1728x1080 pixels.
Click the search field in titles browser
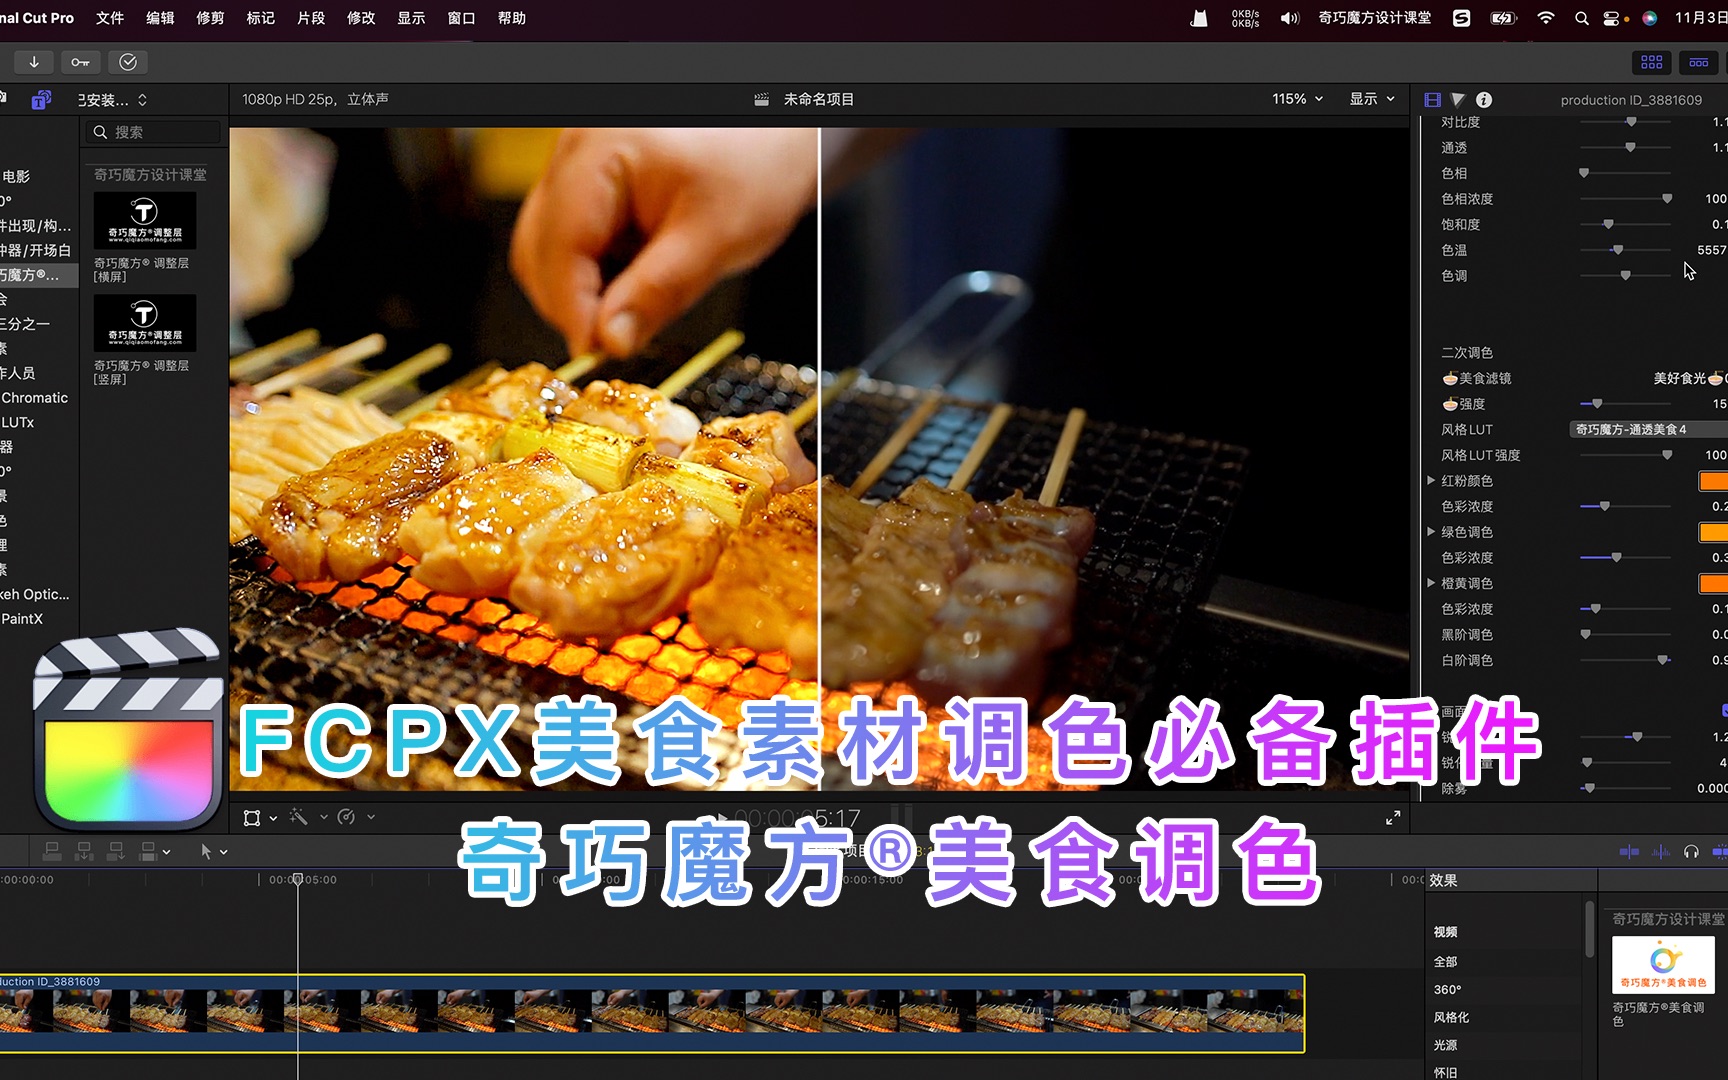pos(153,132)
